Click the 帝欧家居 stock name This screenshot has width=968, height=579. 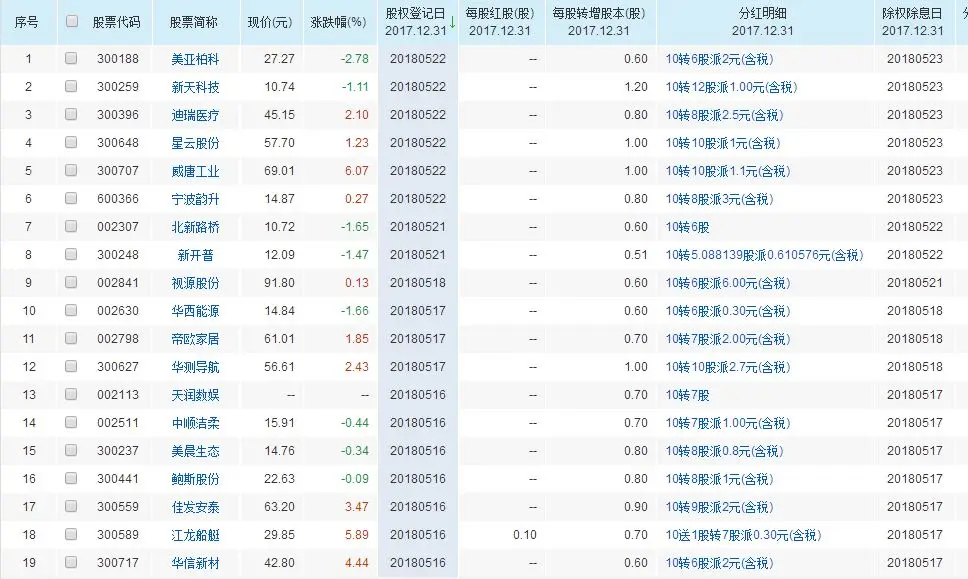[x=198, y=338]
